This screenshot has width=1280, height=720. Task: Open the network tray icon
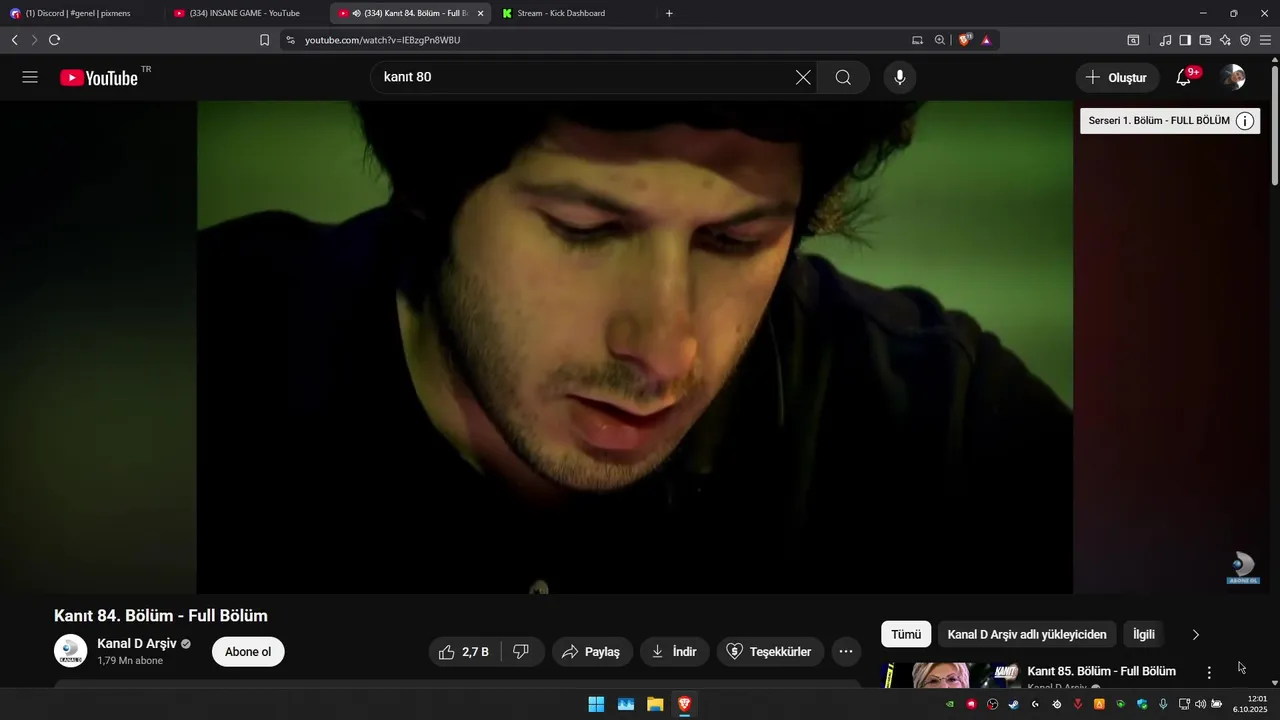click(1184, 704)
